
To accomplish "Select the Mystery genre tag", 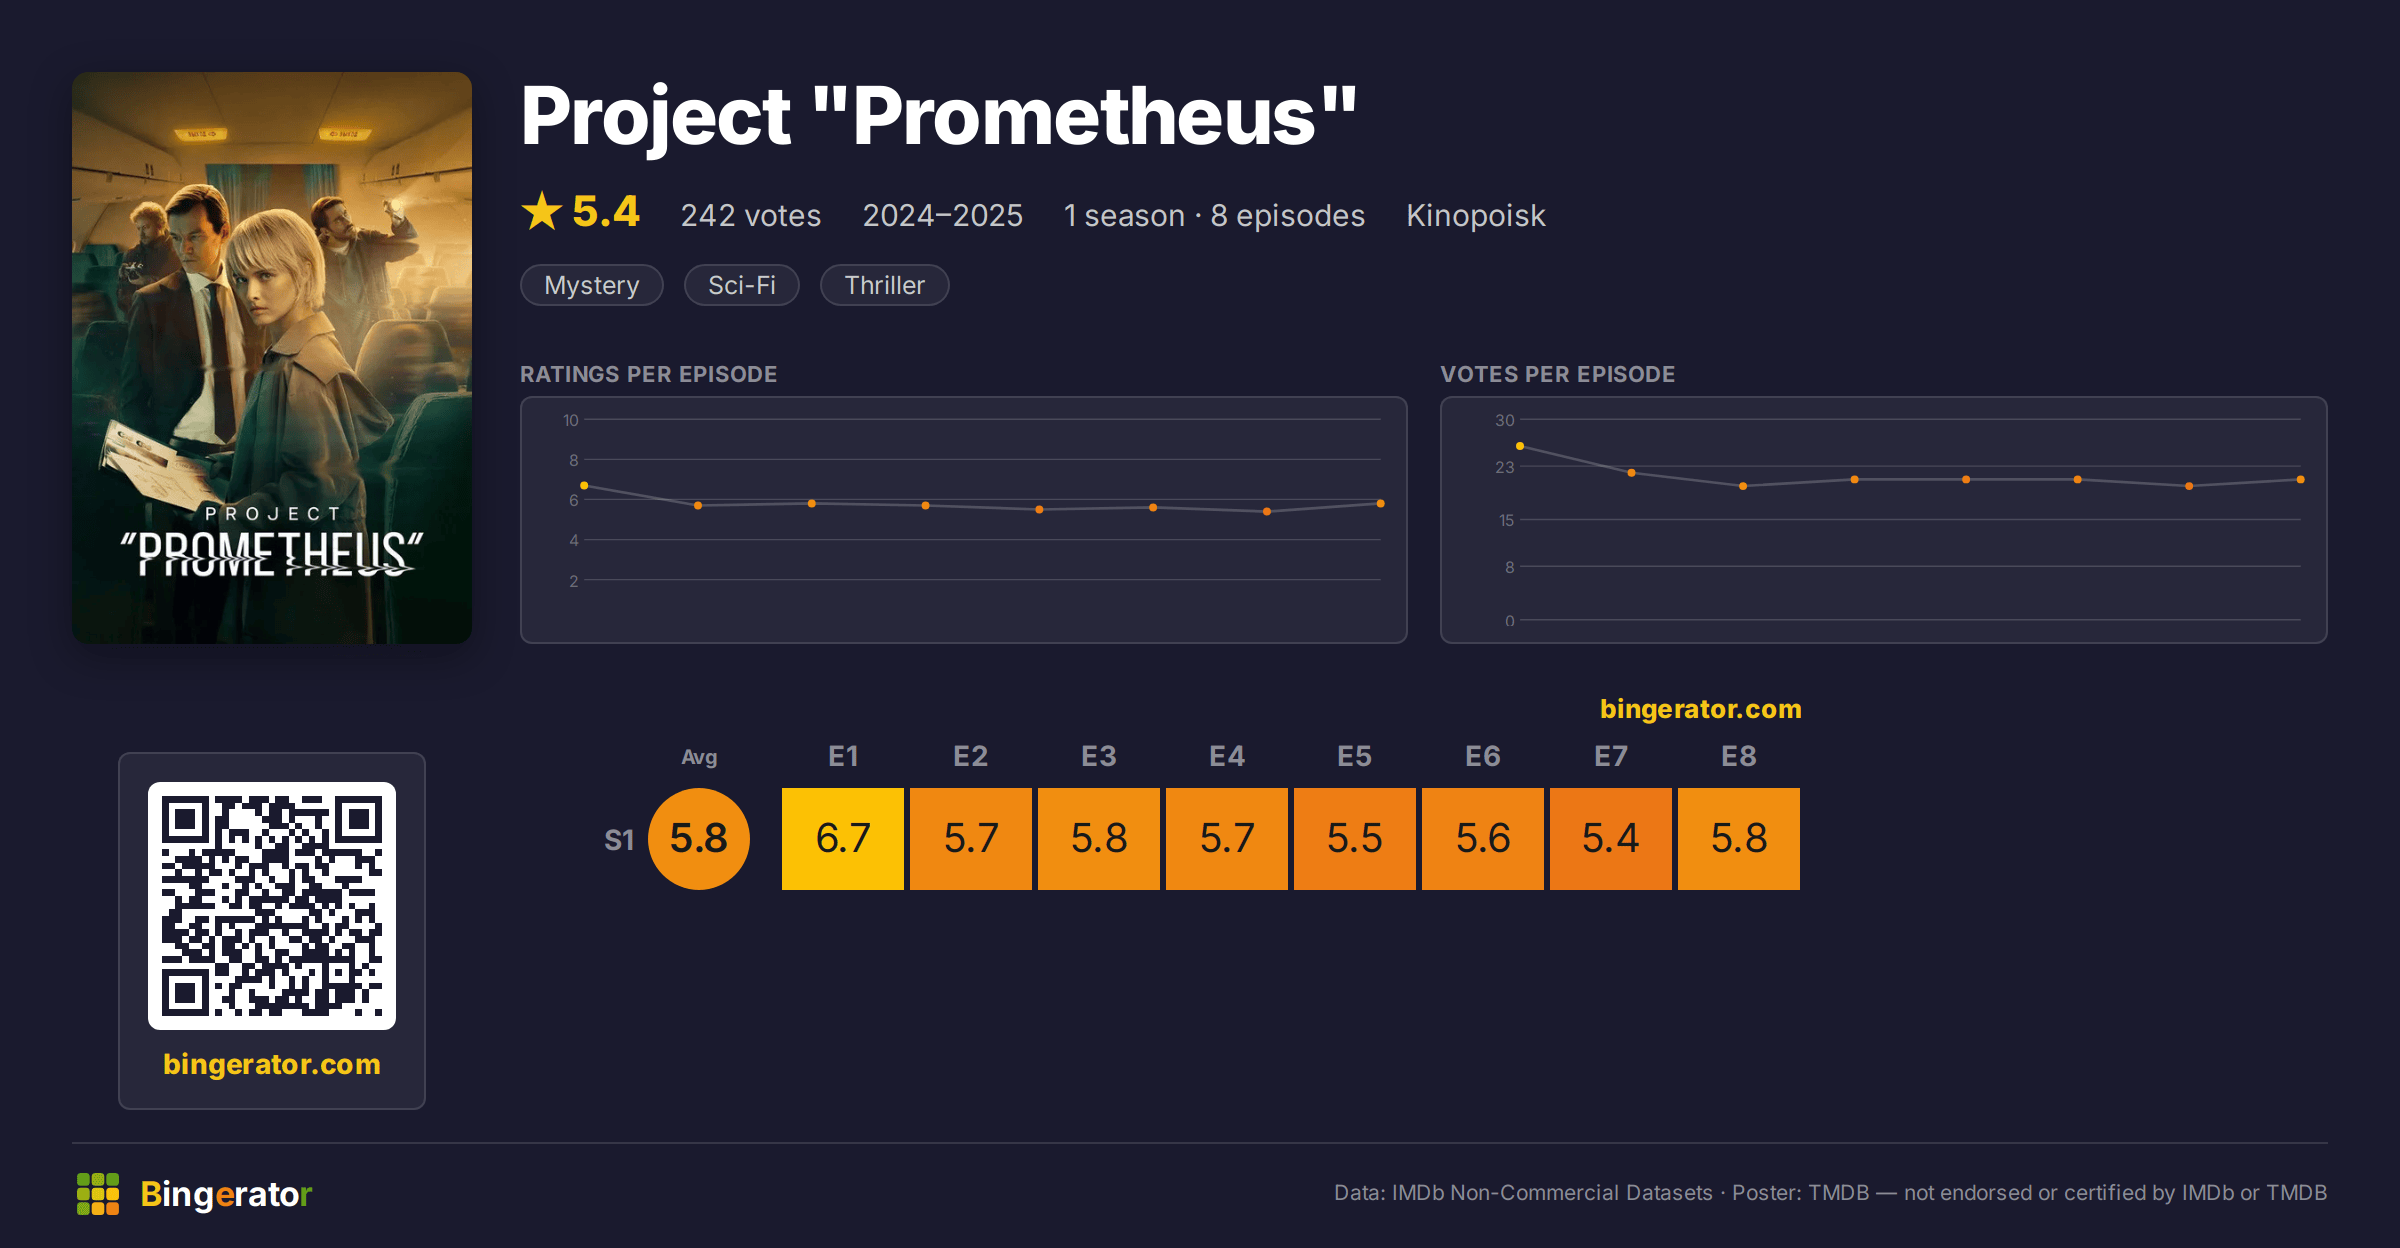I will (x=592, y=285).
